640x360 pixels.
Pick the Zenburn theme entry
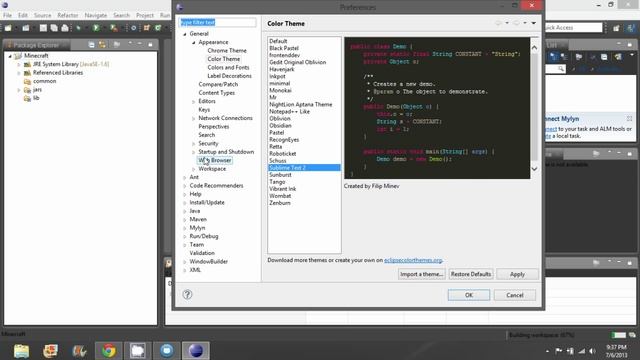pos(280,203)
